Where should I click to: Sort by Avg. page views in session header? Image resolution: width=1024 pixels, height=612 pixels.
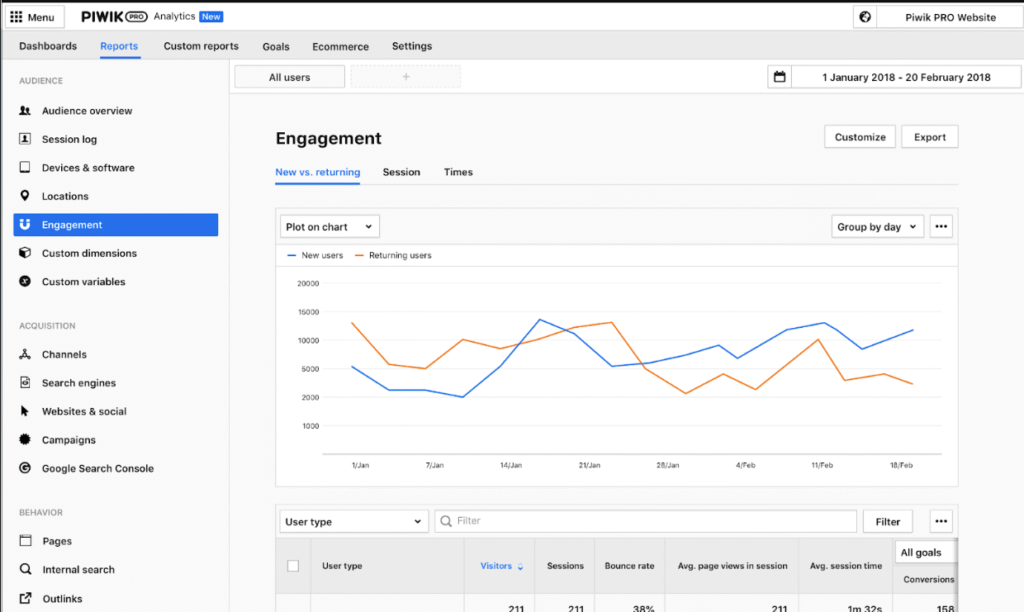(x=732, y=566)
